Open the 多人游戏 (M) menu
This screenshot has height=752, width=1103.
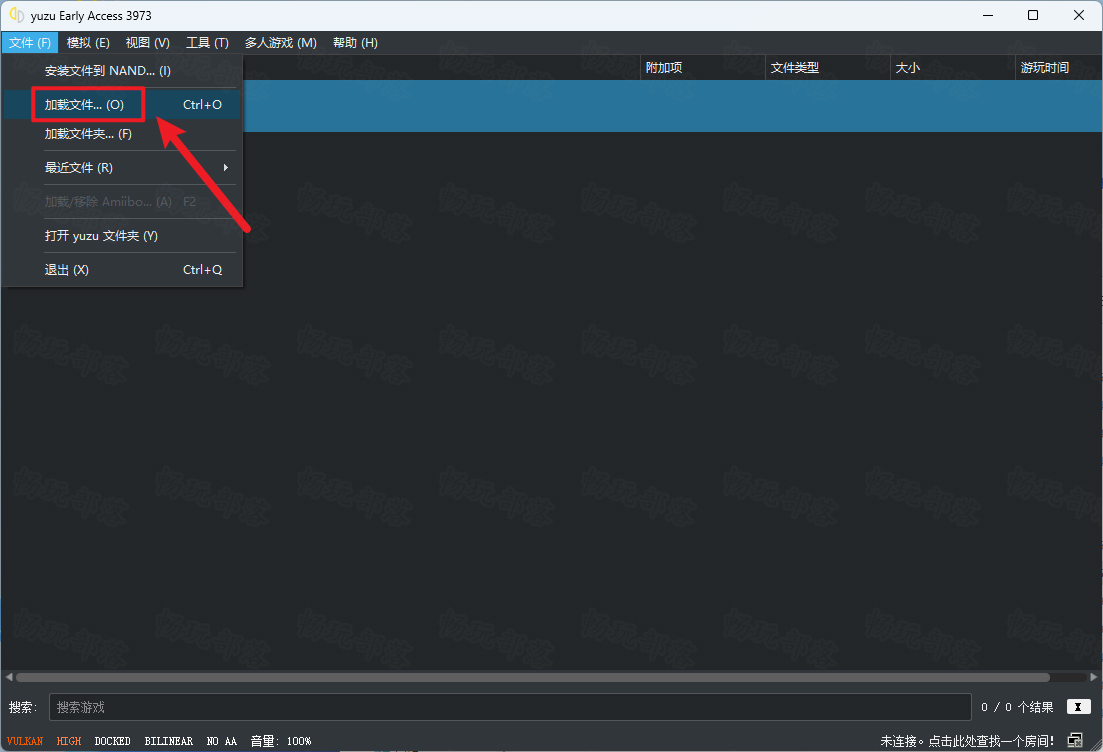[x=281, y=42]
